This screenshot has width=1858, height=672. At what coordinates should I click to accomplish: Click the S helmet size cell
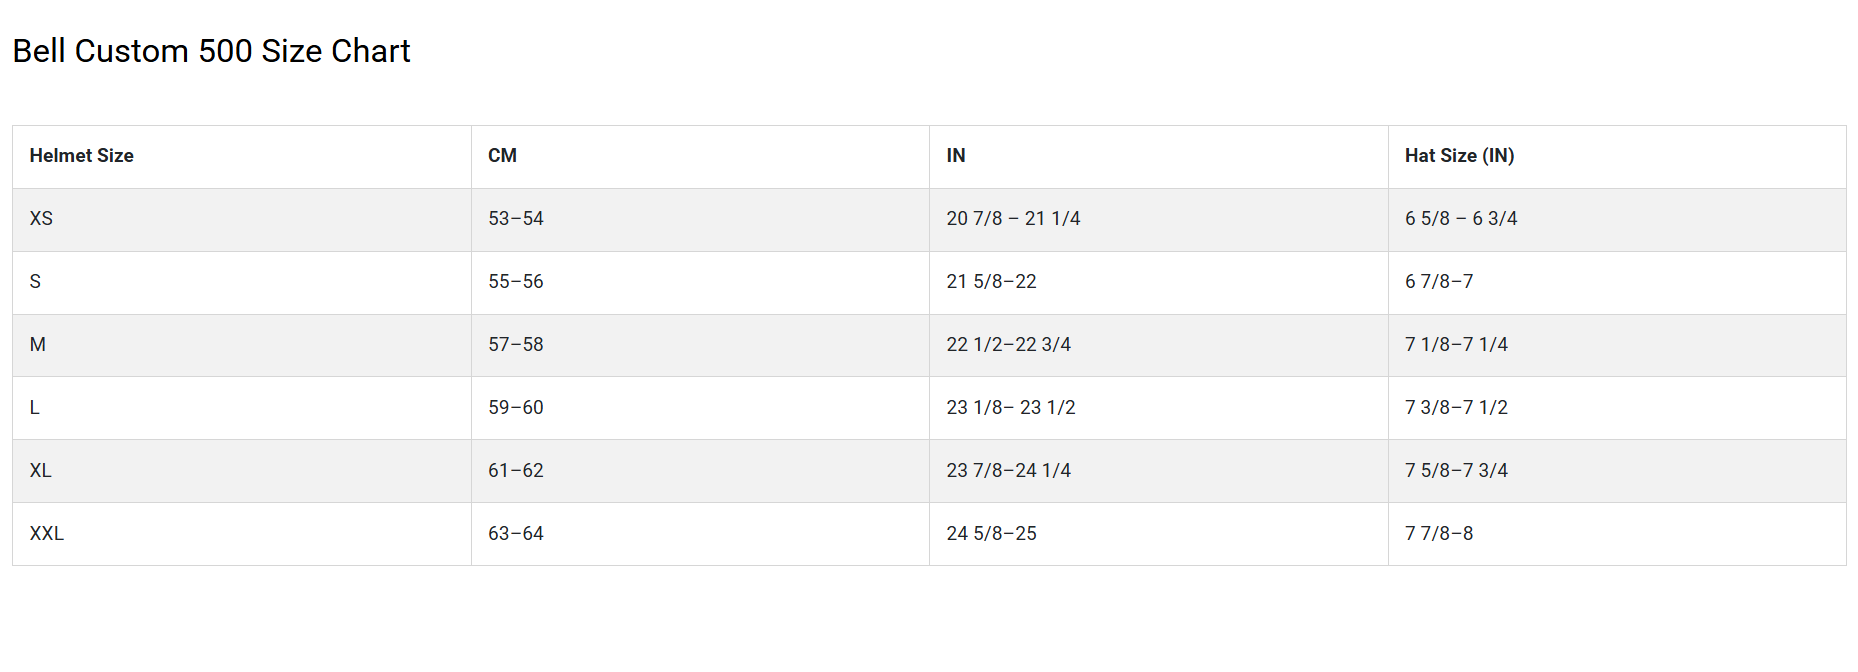(x=35, y=282)
